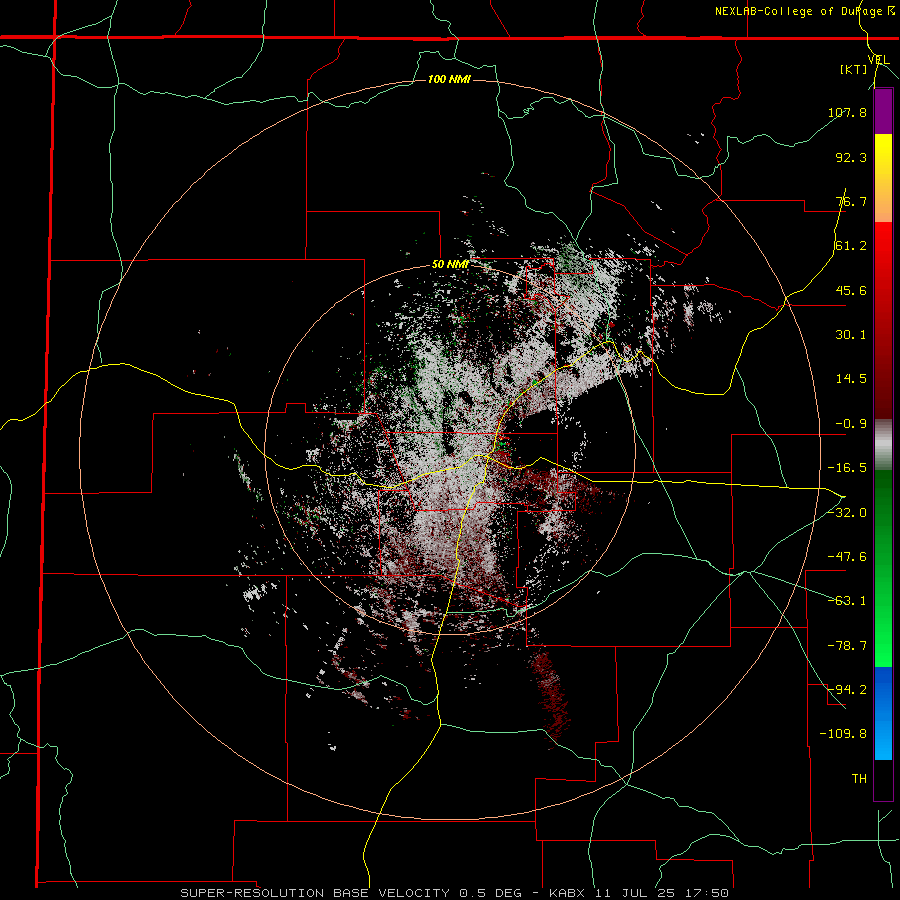Click the 92.3 velocity legend value
The image size is (900, 900).
pyautogui.click(x=851, y=157)
